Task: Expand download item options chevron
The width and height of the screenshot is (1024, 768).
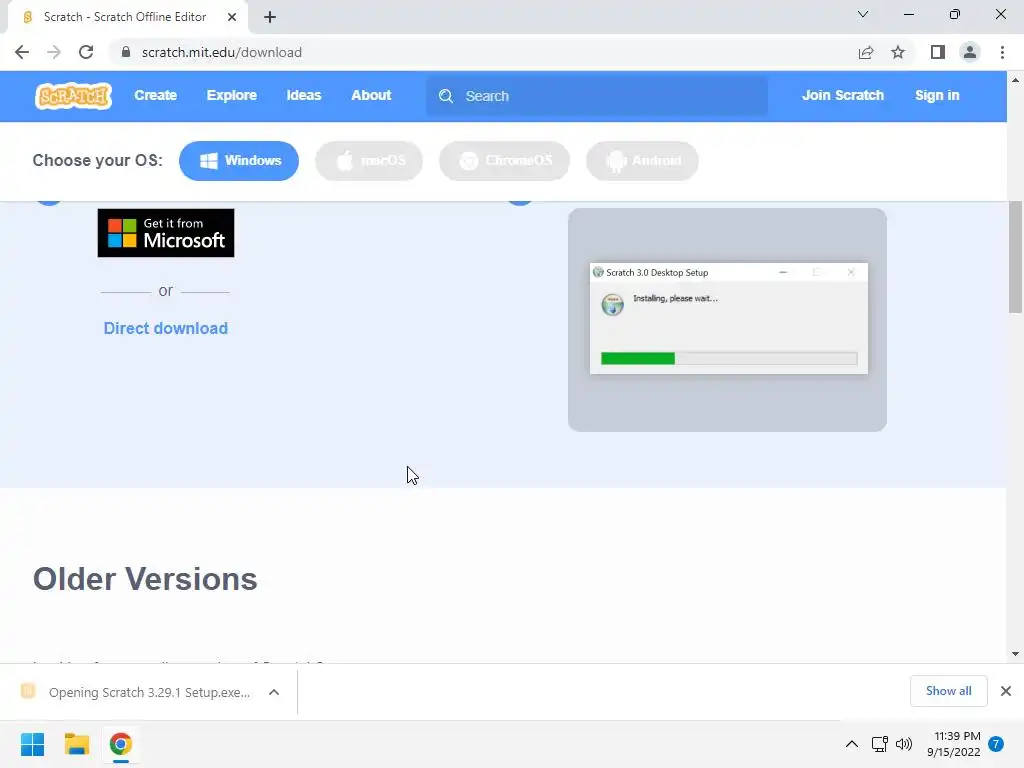Action: (274, 692)
